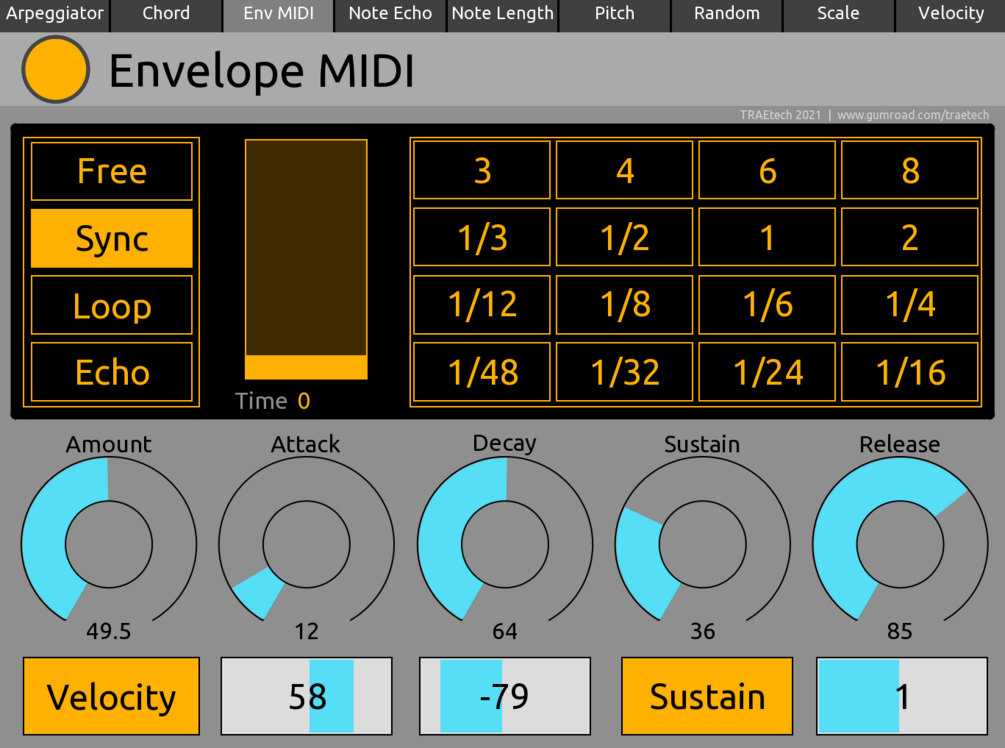Choose sync rate 3

tap(482, 170)
